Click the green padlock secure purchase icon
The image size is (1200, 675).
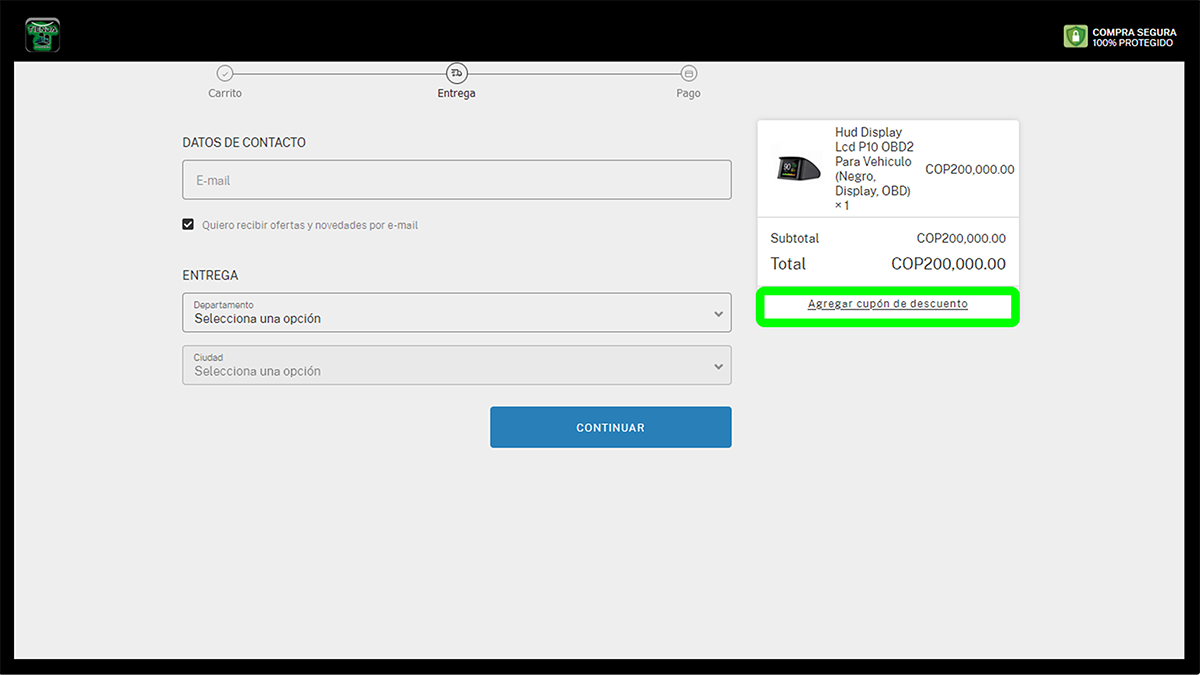point(1075,37)
